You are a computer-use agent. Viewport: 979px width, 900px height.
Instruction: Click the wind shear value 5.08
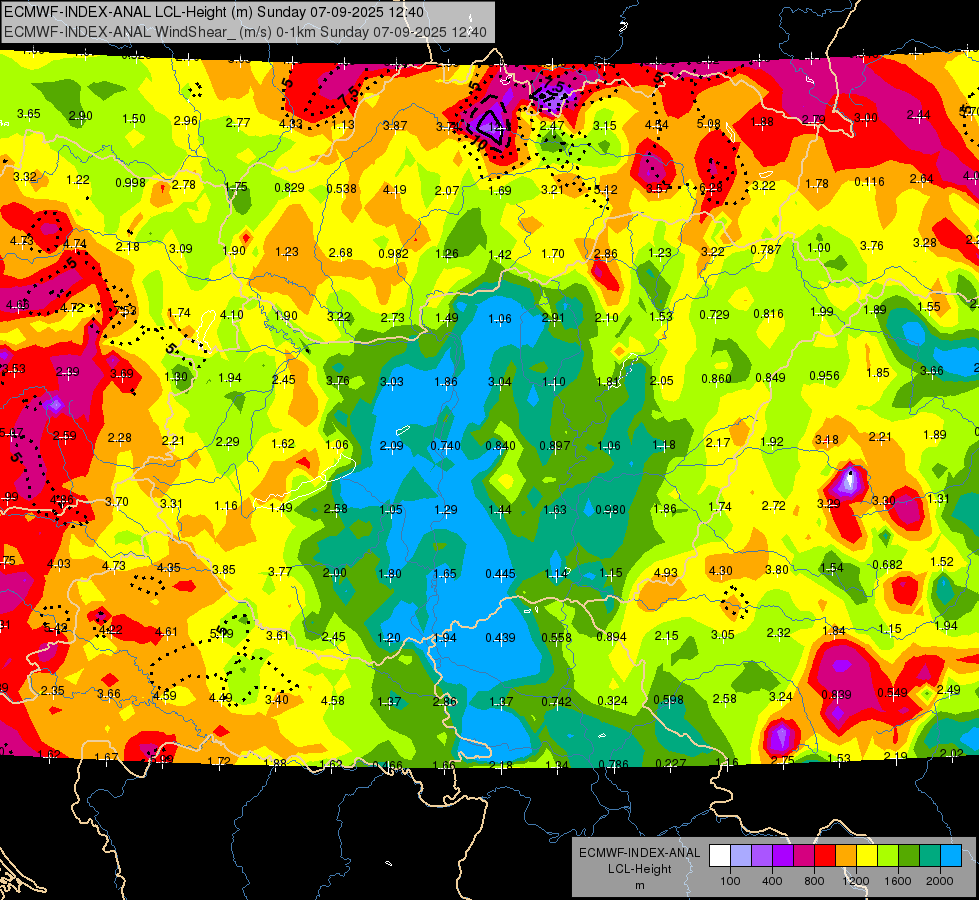[709, 124]
